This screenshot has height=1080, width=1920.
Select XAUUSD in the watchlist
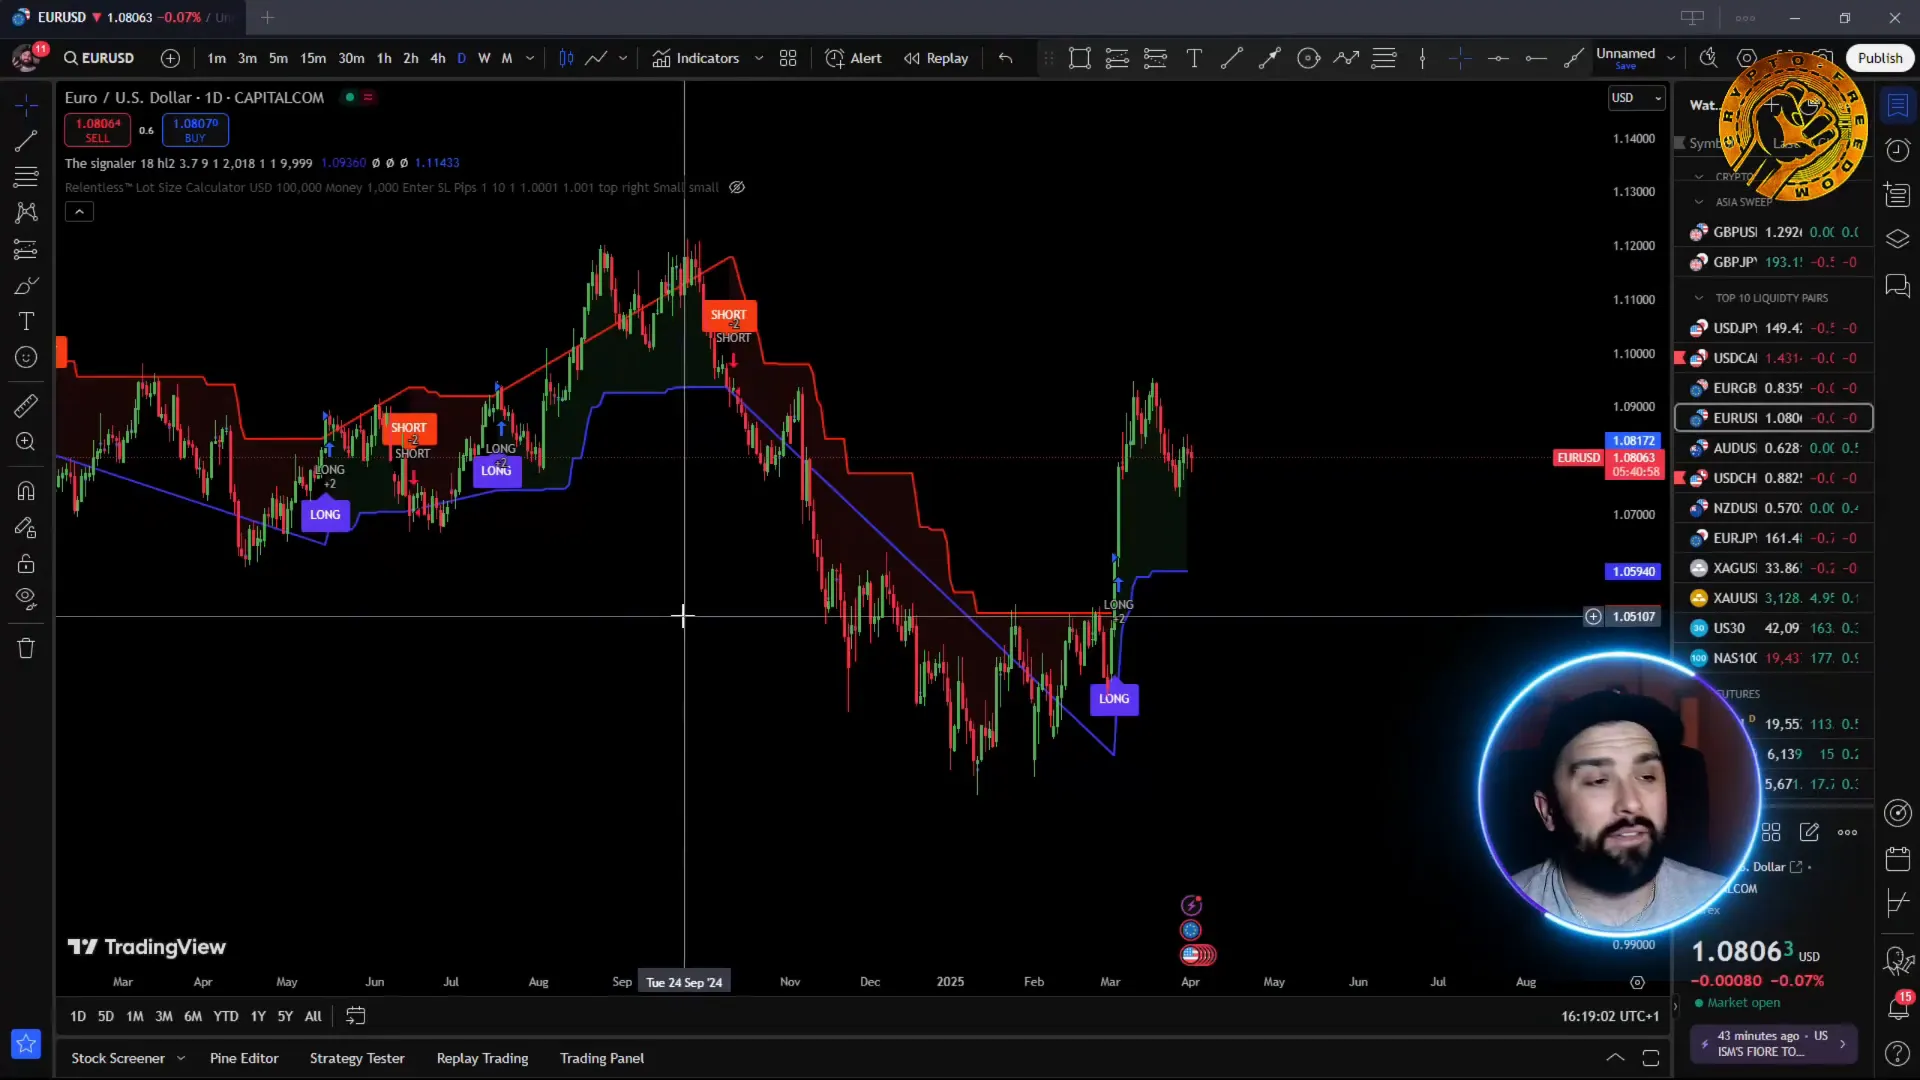click(x=1775, y=598)
